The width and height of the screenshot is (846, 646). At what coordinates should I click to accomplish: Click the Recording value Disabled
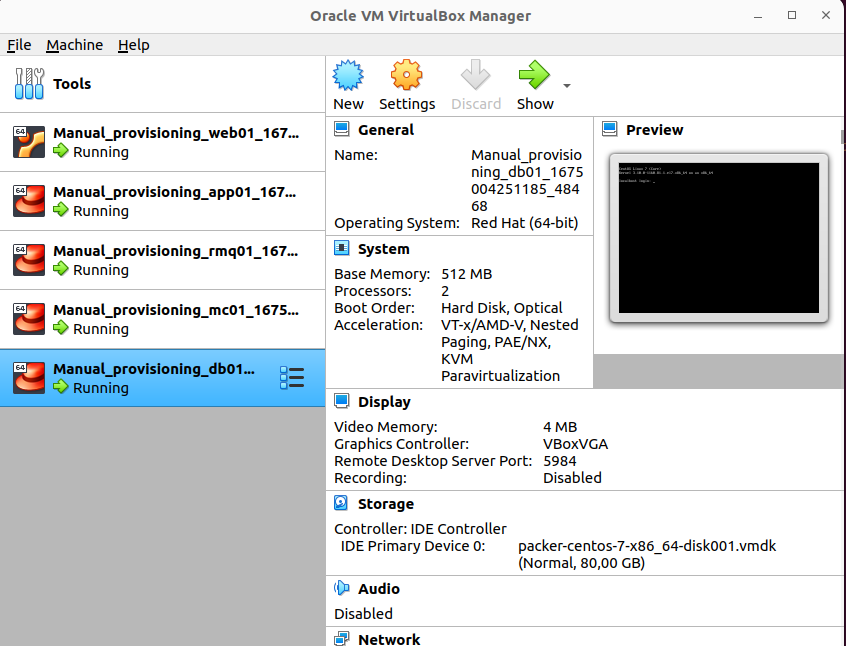pyautogui.click(x=572, y=478)
